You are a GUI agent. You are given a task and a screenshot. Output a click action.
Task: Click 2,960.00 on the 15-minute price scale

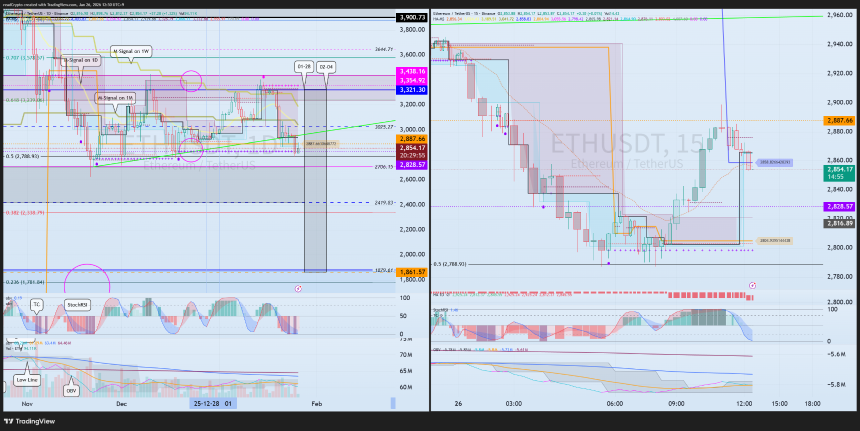coord(839,15)
